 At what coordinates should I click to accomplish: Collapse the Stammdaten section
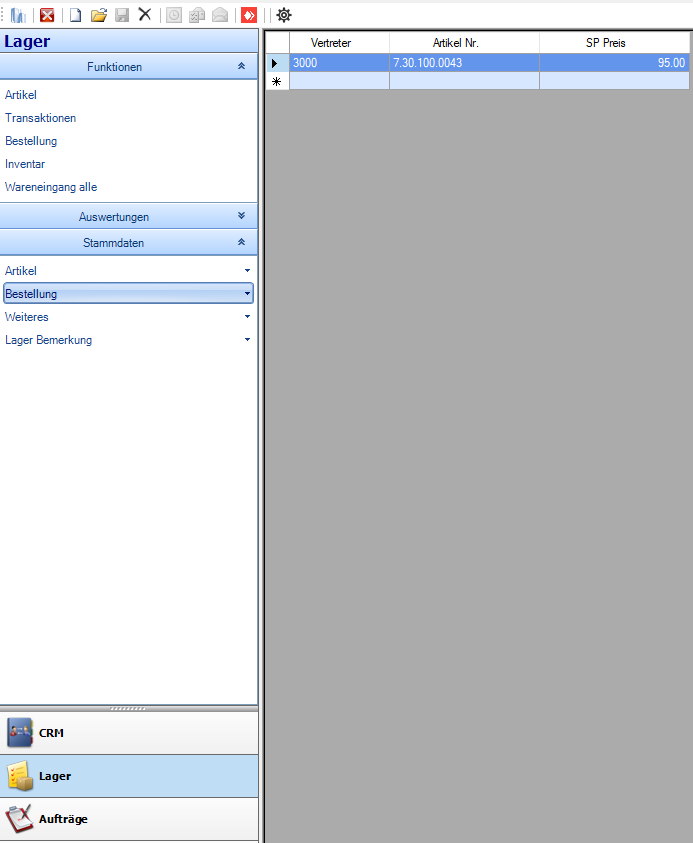point(241,242)
